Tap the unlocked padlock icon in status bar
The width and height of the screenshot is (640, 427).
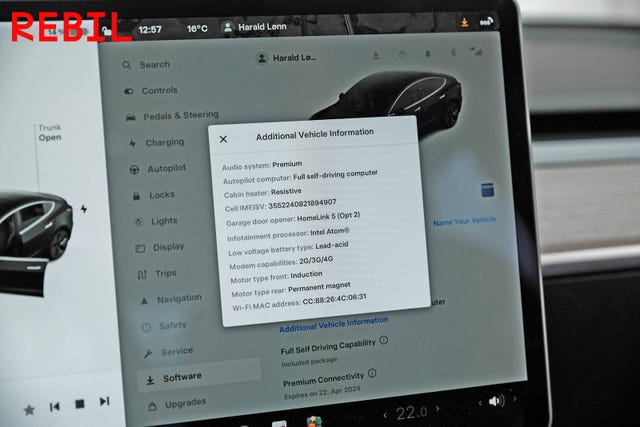106,31
